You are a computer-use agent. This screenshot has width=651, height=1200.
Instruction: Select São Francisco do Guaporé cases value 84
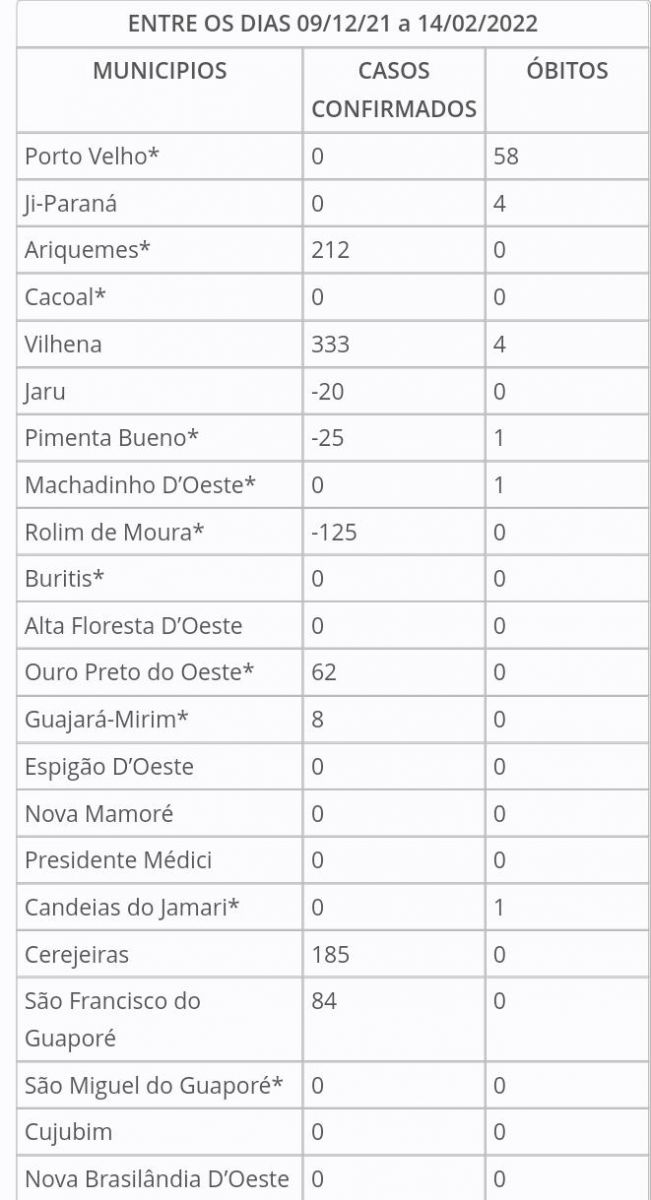coord(324,1001)
